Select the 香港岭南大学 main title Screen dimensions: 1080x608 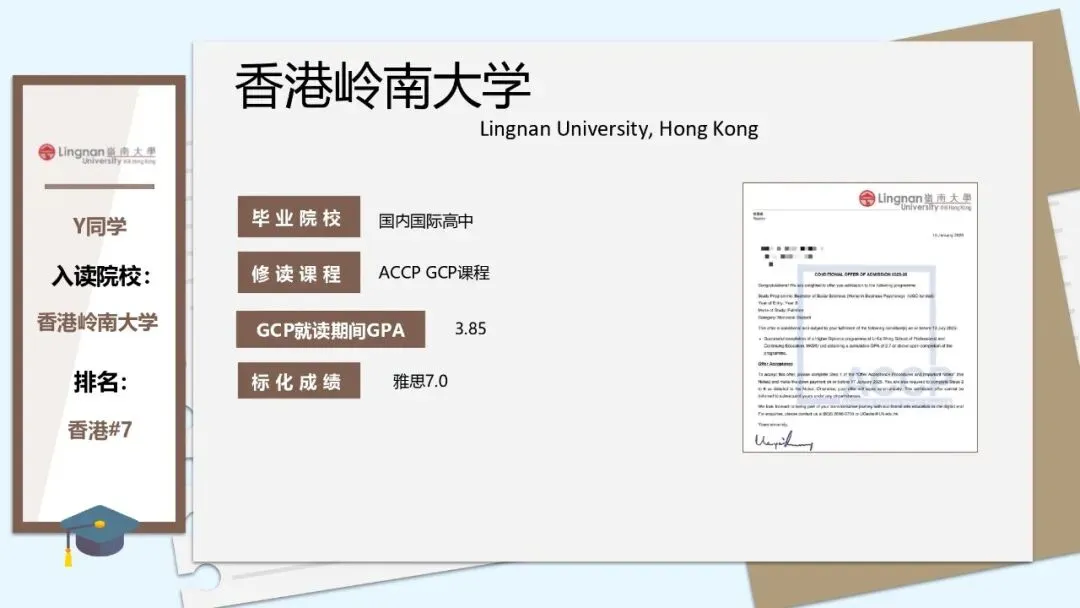click(383, 85)
